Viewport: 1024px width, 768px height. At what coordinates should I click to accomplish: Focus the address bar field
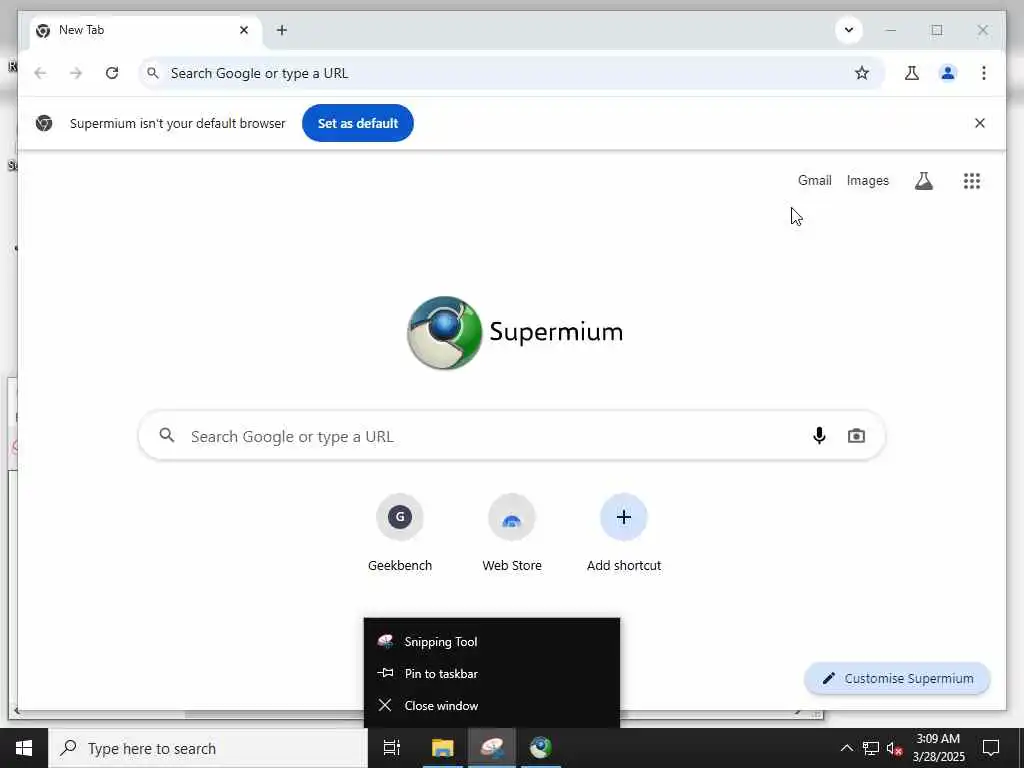[511, 73]
